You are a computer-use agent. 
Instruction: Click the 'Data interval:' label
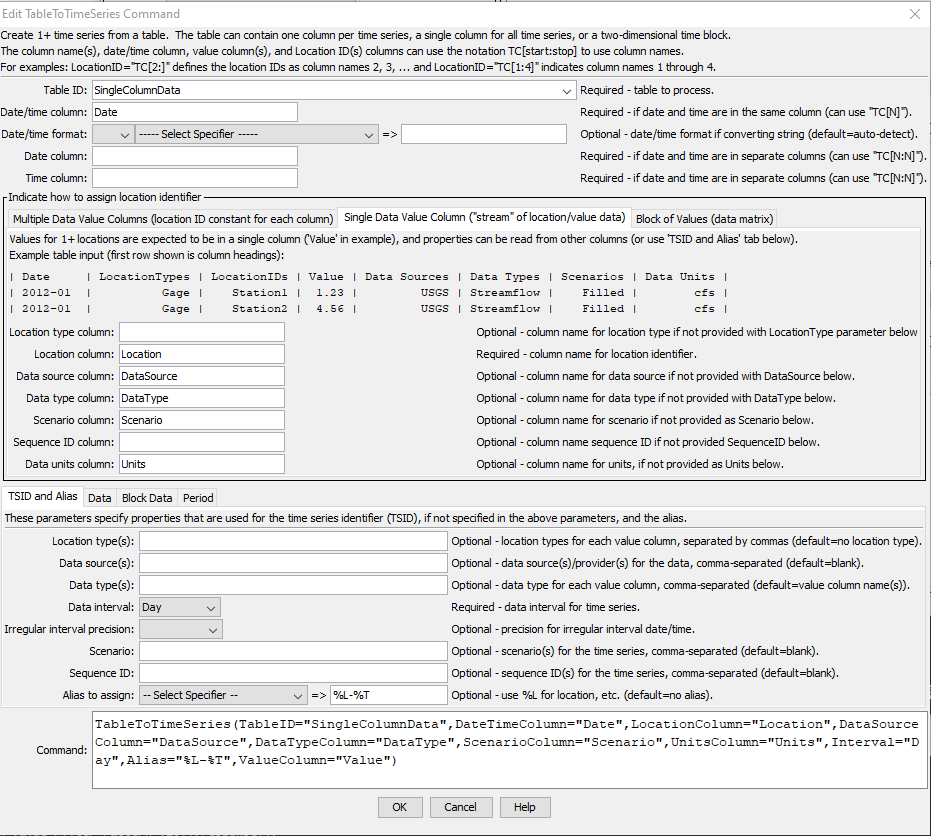pos(101,607)
